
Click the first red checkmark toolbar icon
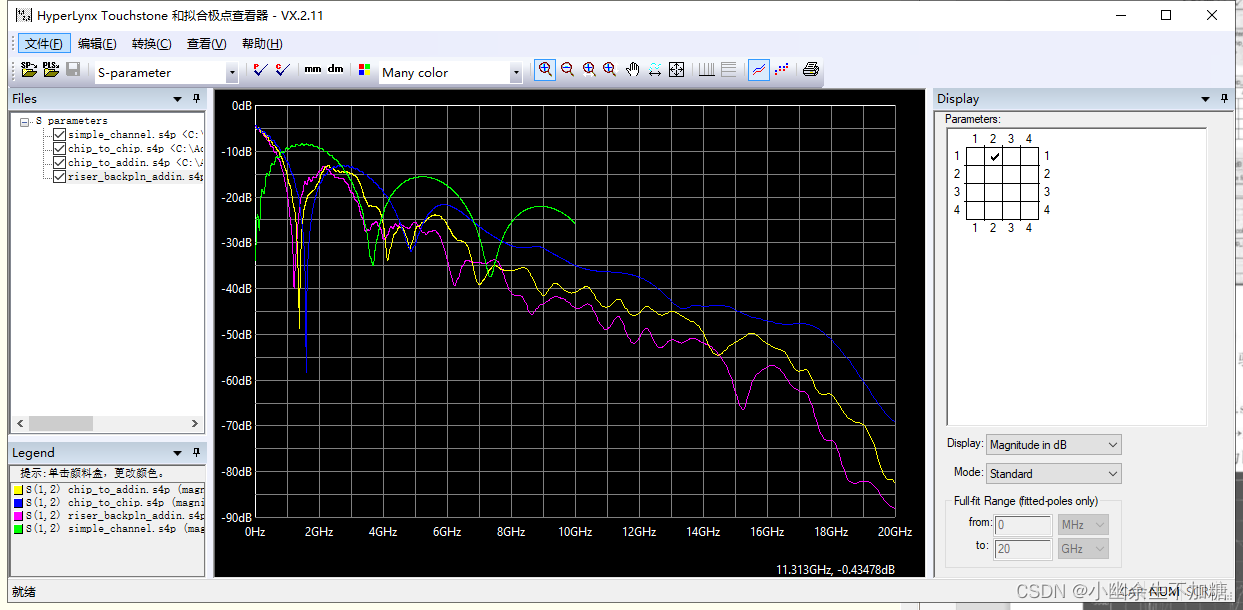pyautogui.click(x=260, y=70)
